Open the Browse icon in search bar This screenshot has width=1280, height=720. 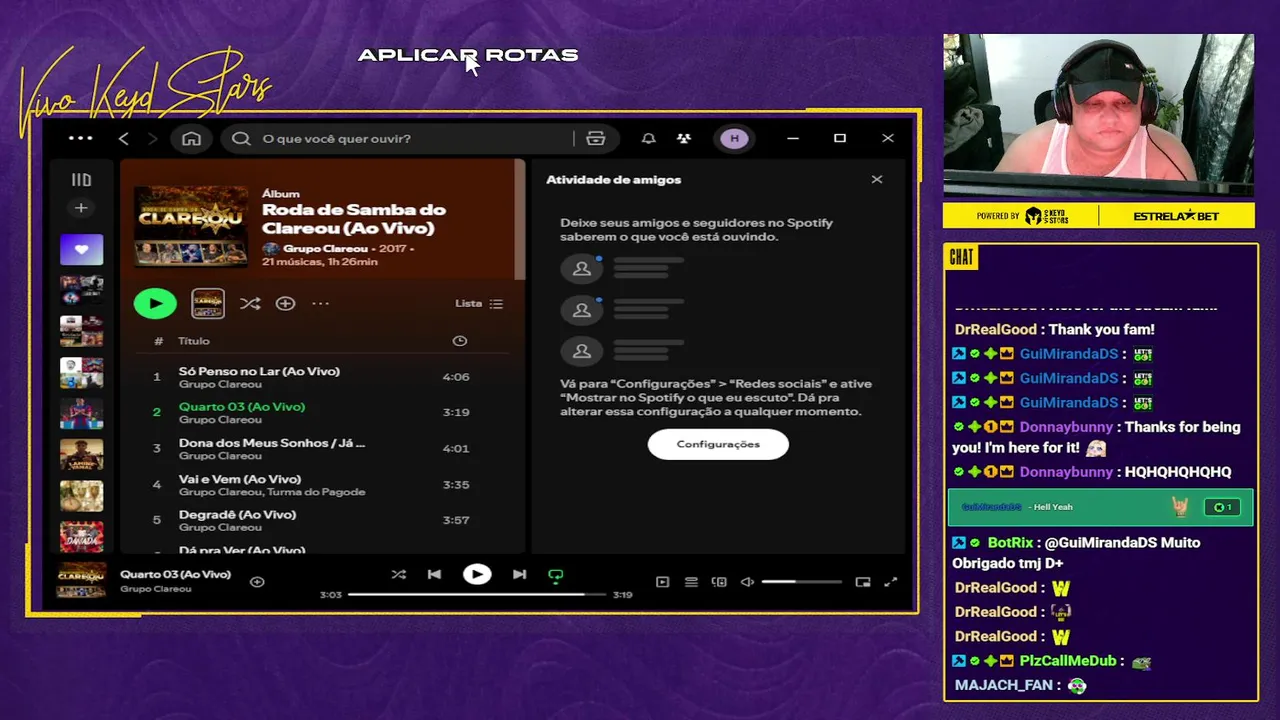point(596,138)
